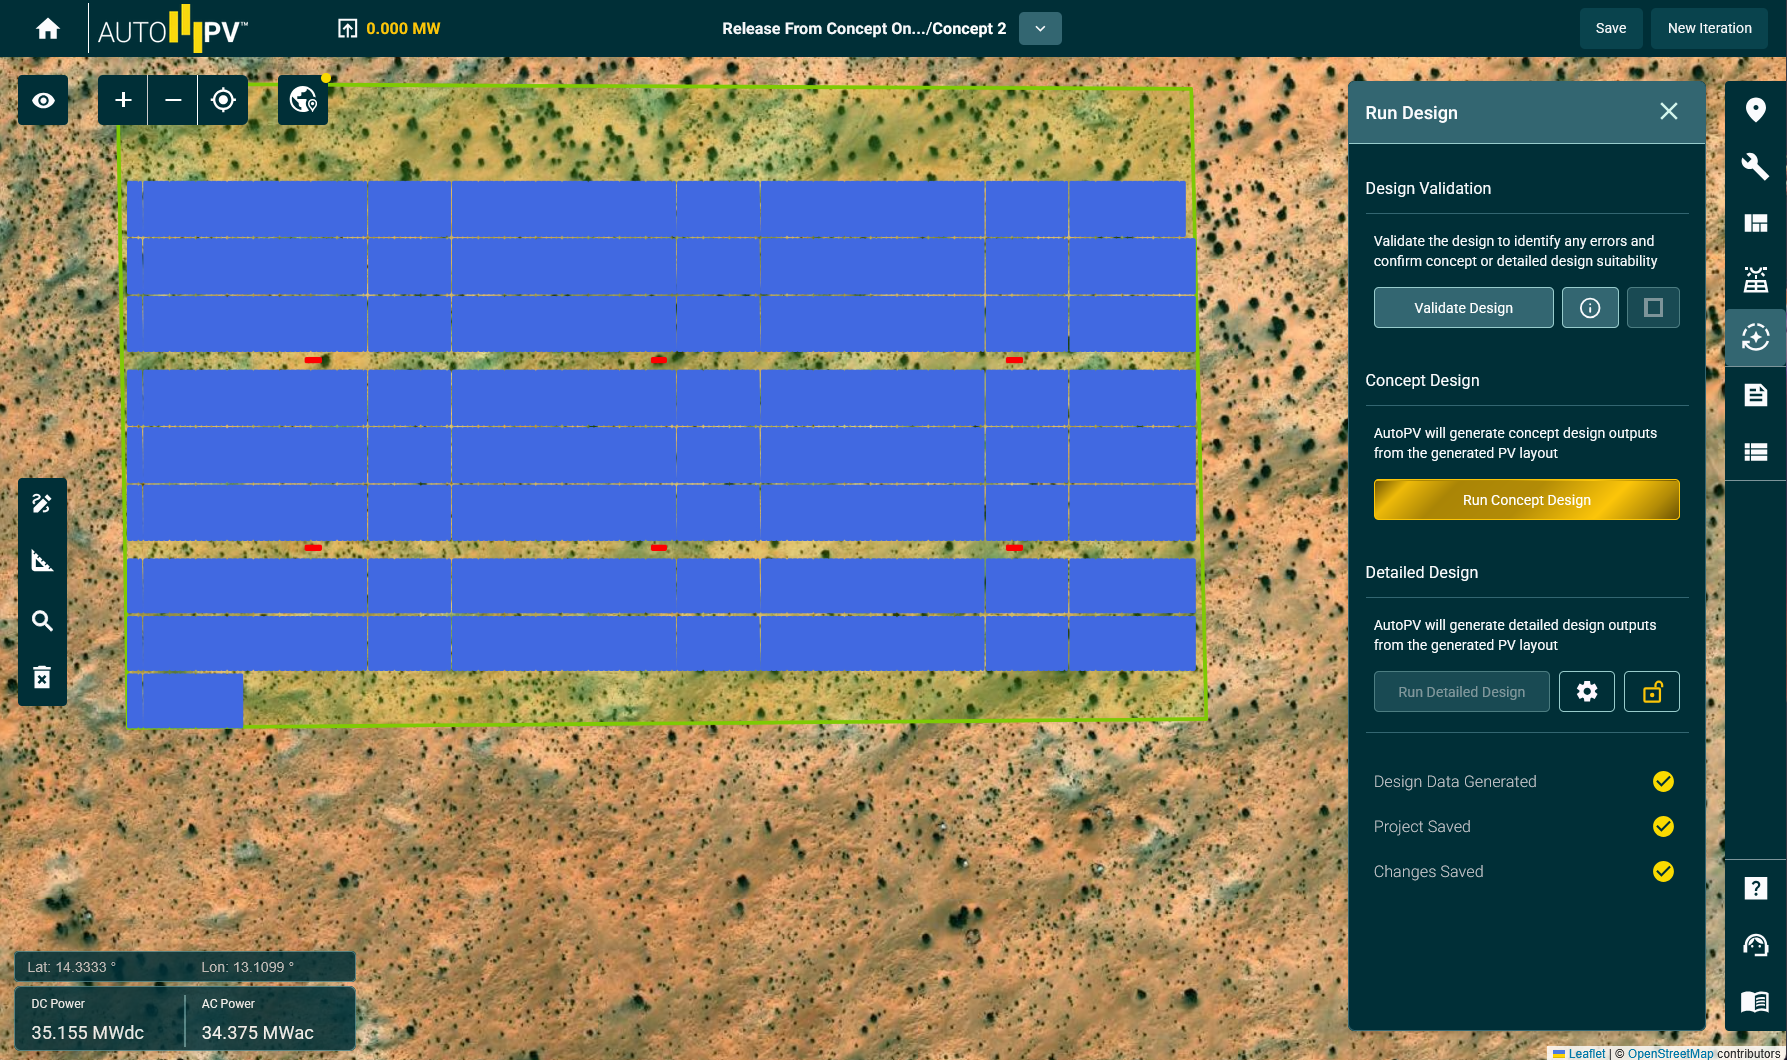Click the validation info icon
The height and width of the screenshot is (1060, 1787).
point(1590,308)
